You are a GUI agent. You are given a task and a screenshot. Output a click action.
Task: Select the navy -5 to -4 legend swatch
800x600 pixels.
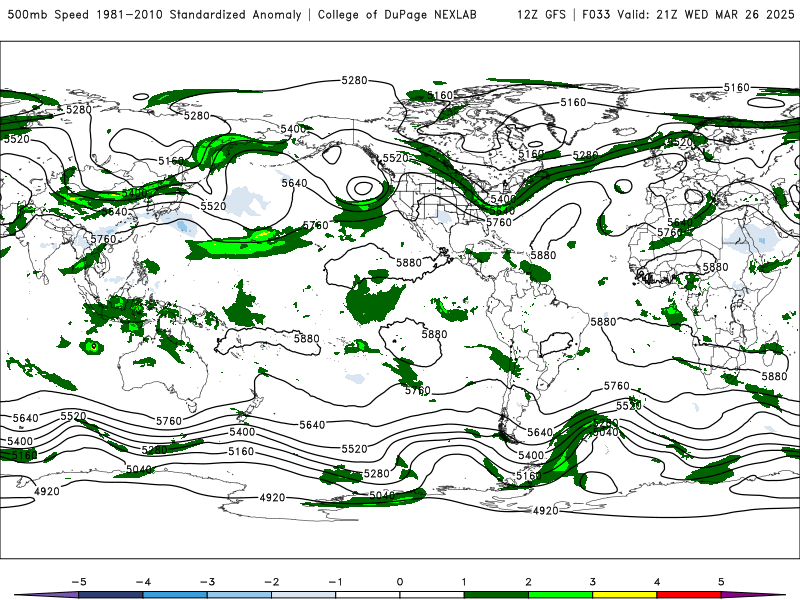[111, 595]
